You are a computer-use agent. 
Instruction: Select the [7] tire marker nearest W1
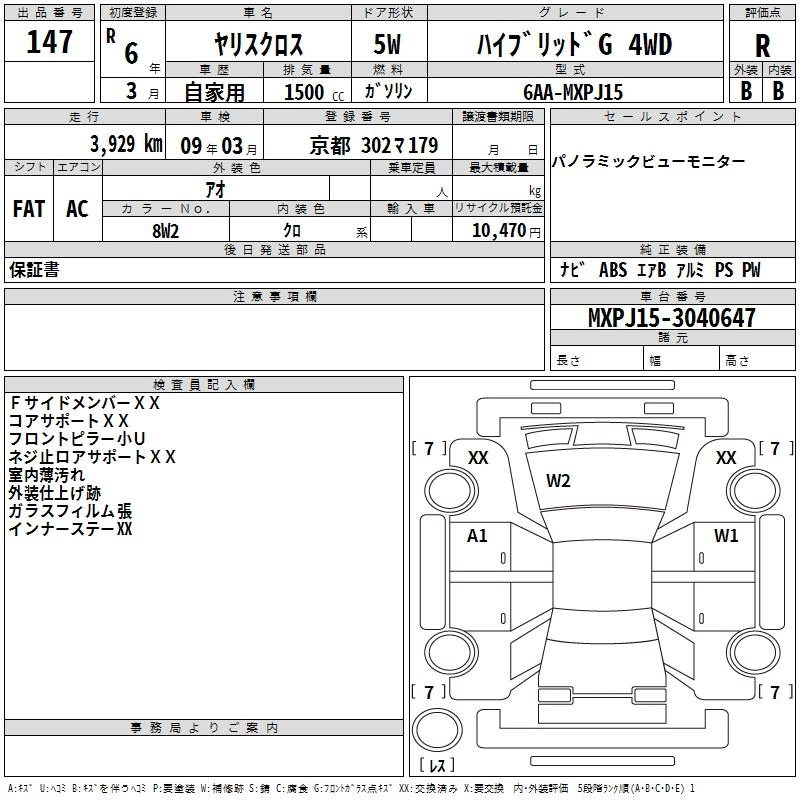(774, 448)
